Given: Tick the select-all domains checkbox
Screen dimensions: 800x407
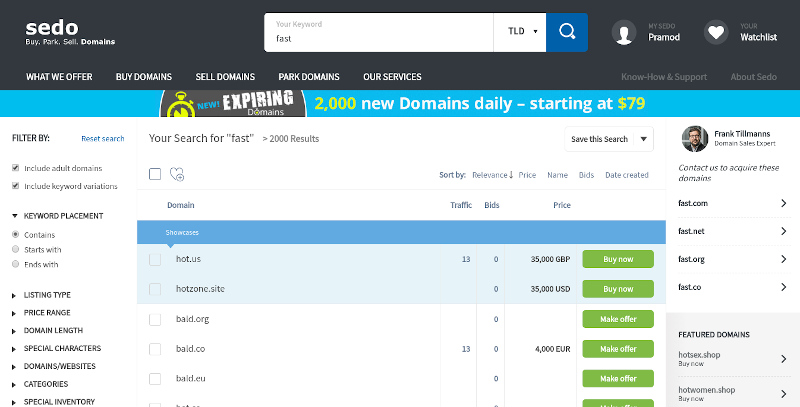Looking at the screenshot, I should tap(155, 174).
